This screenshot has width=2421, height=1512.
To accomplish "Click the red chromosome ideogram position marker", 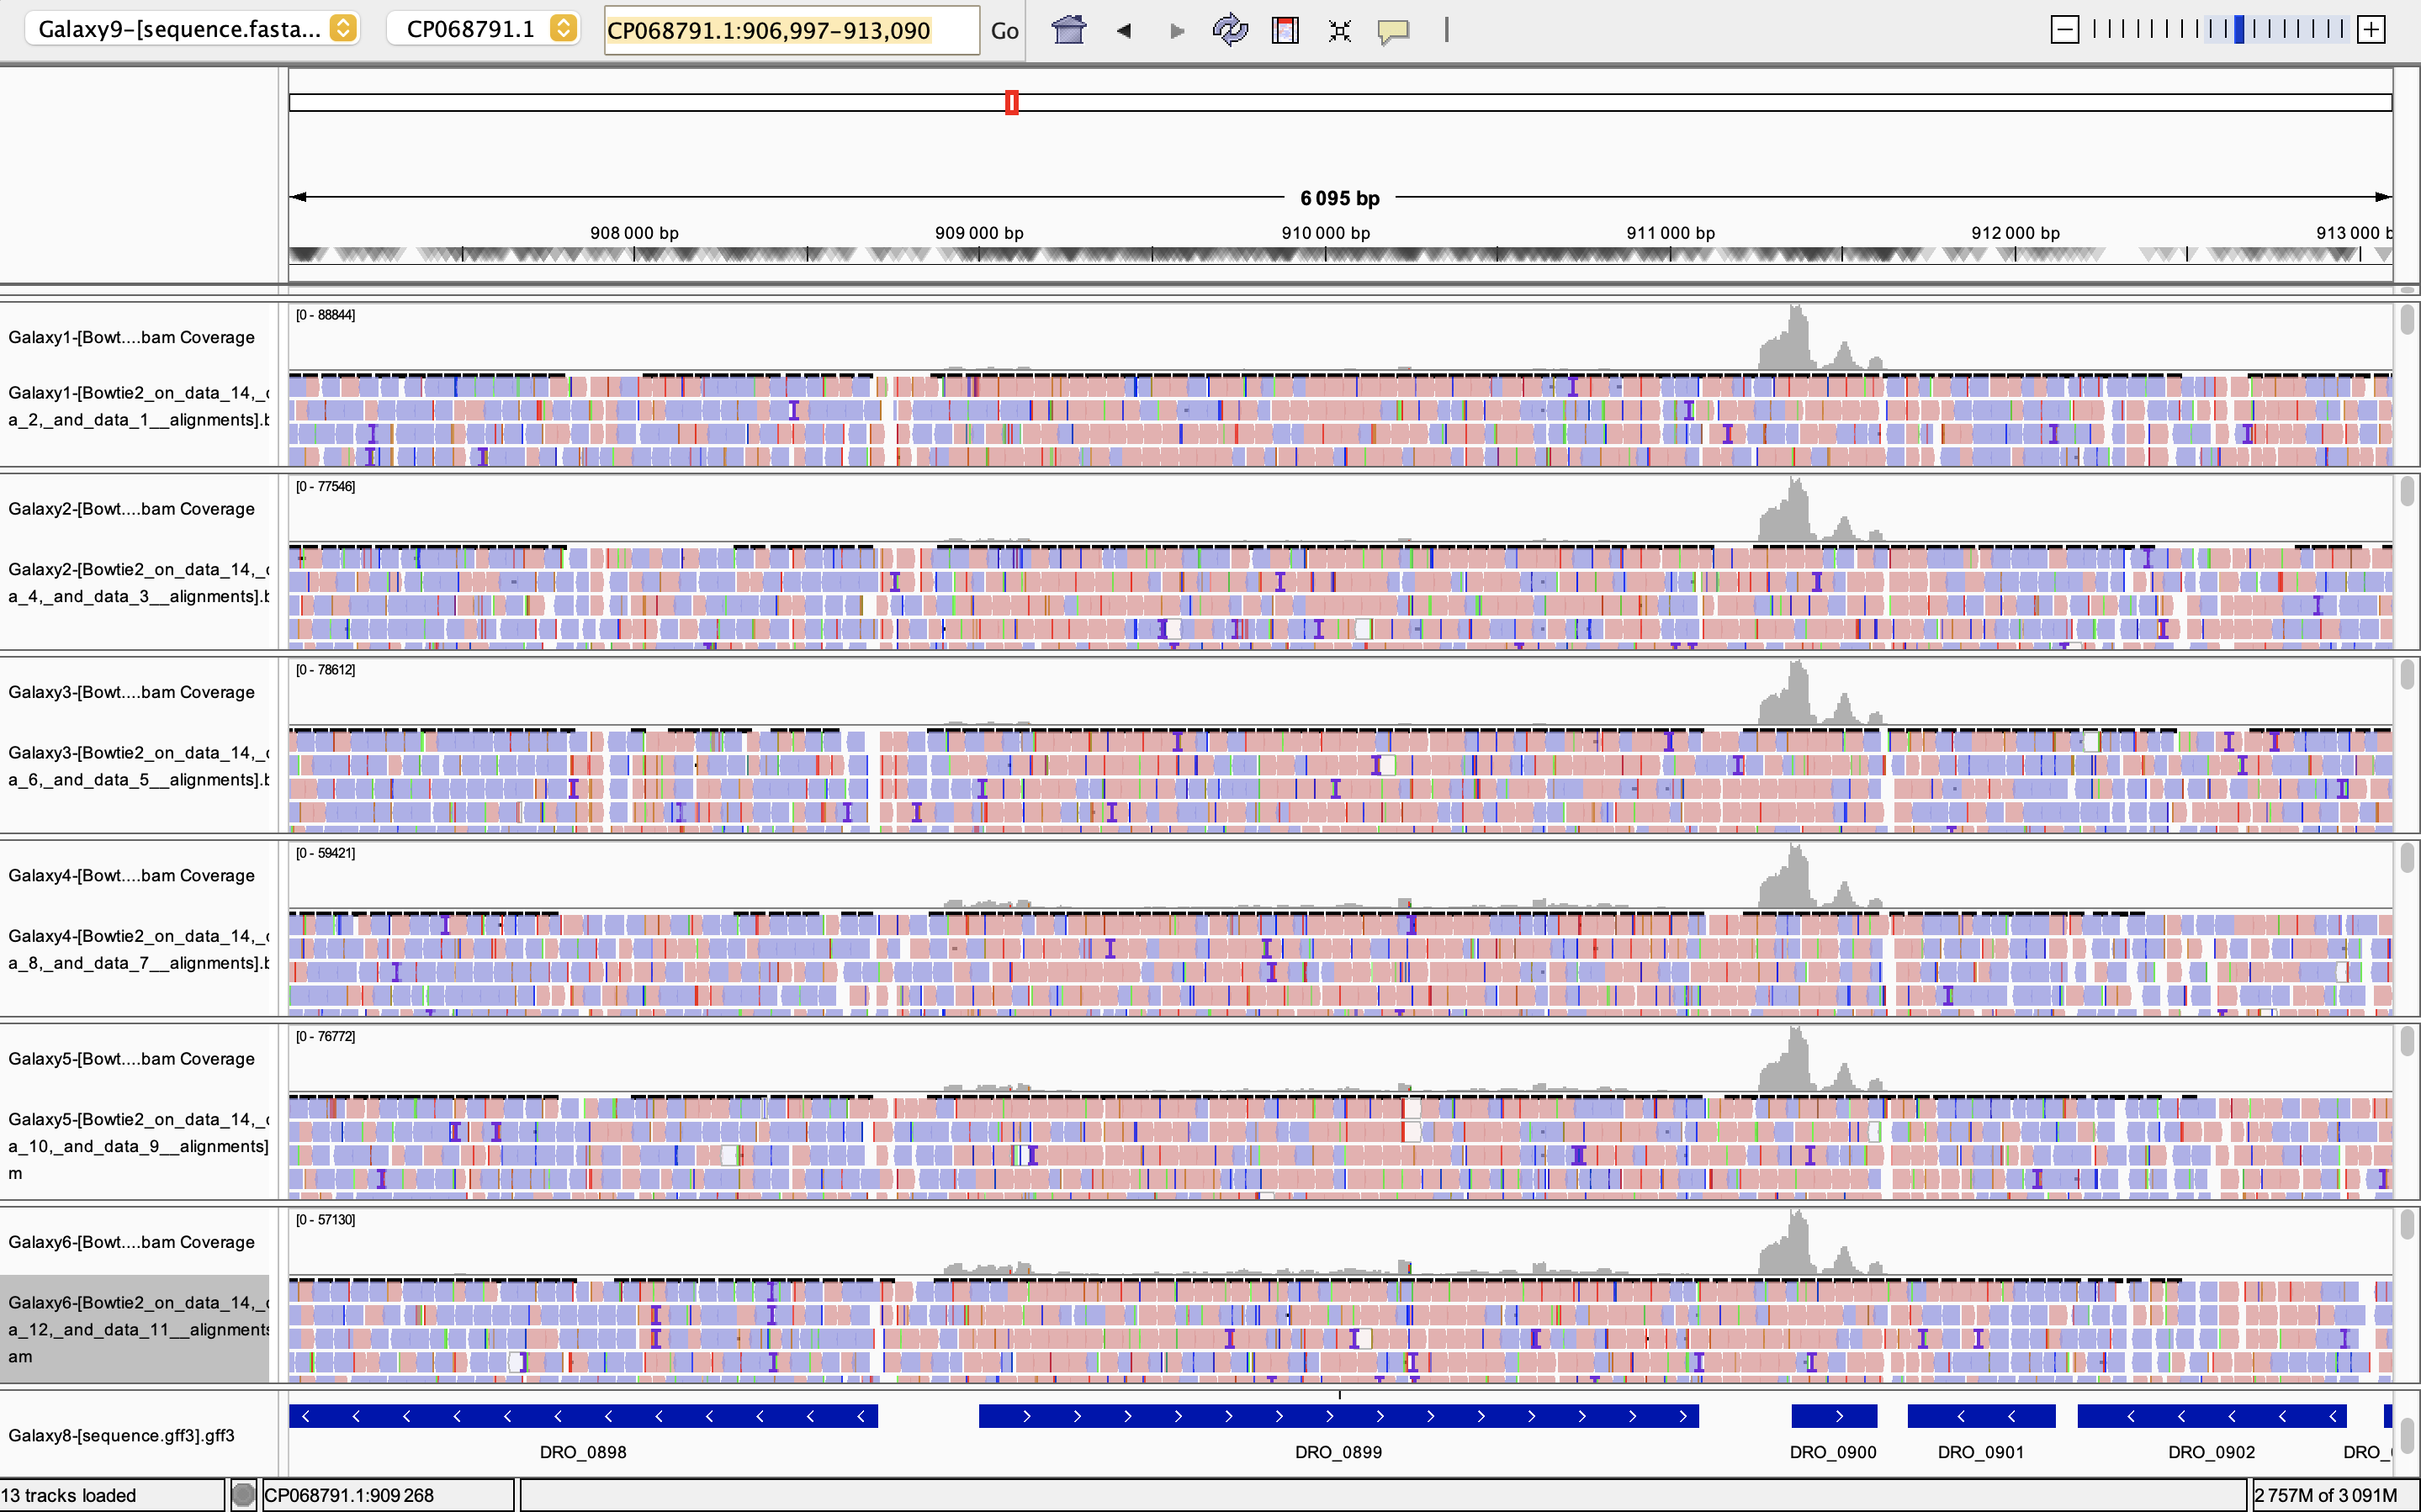I will tap(1011, 102).
